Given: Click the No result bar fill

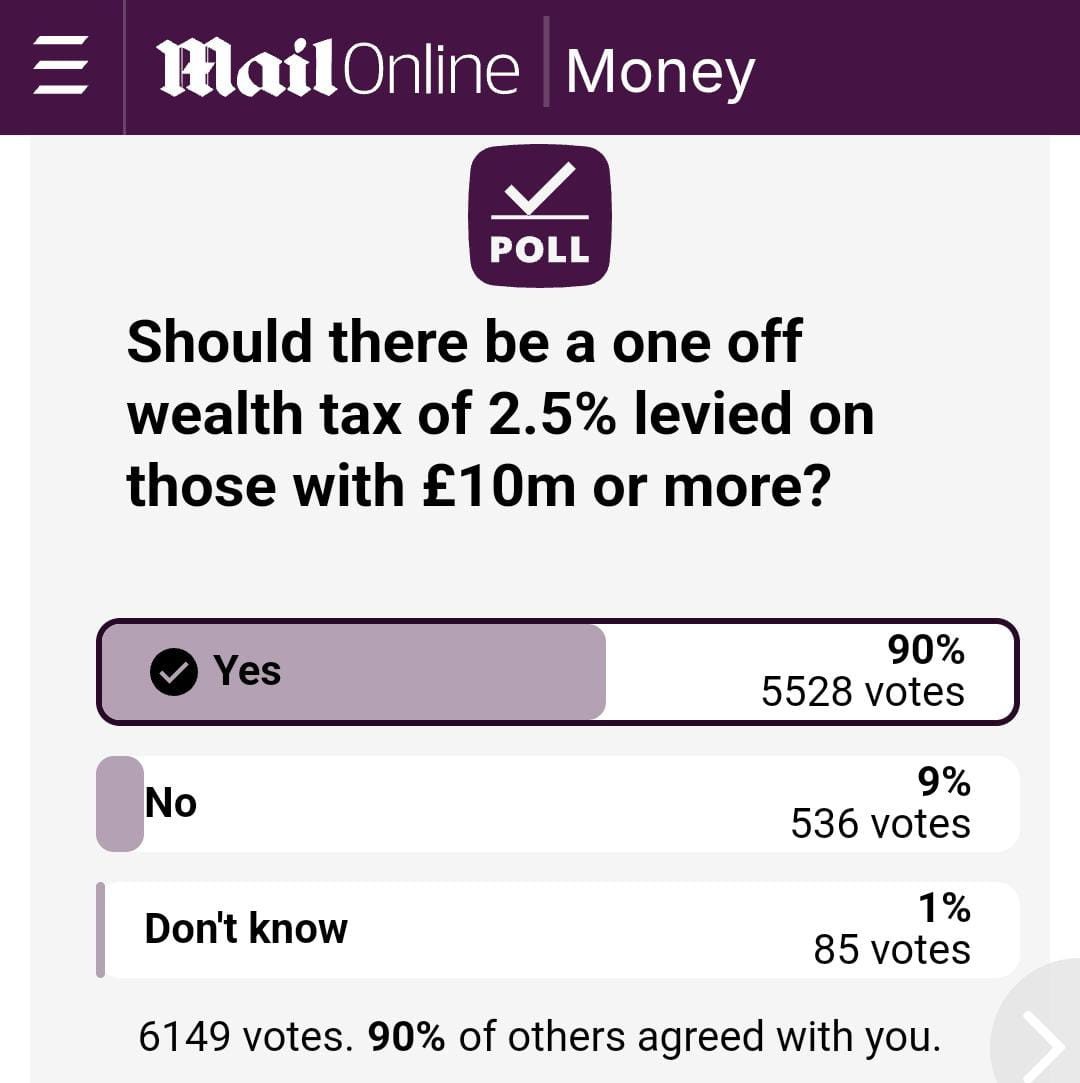Looking at the screenshot, I should [120, 803].
